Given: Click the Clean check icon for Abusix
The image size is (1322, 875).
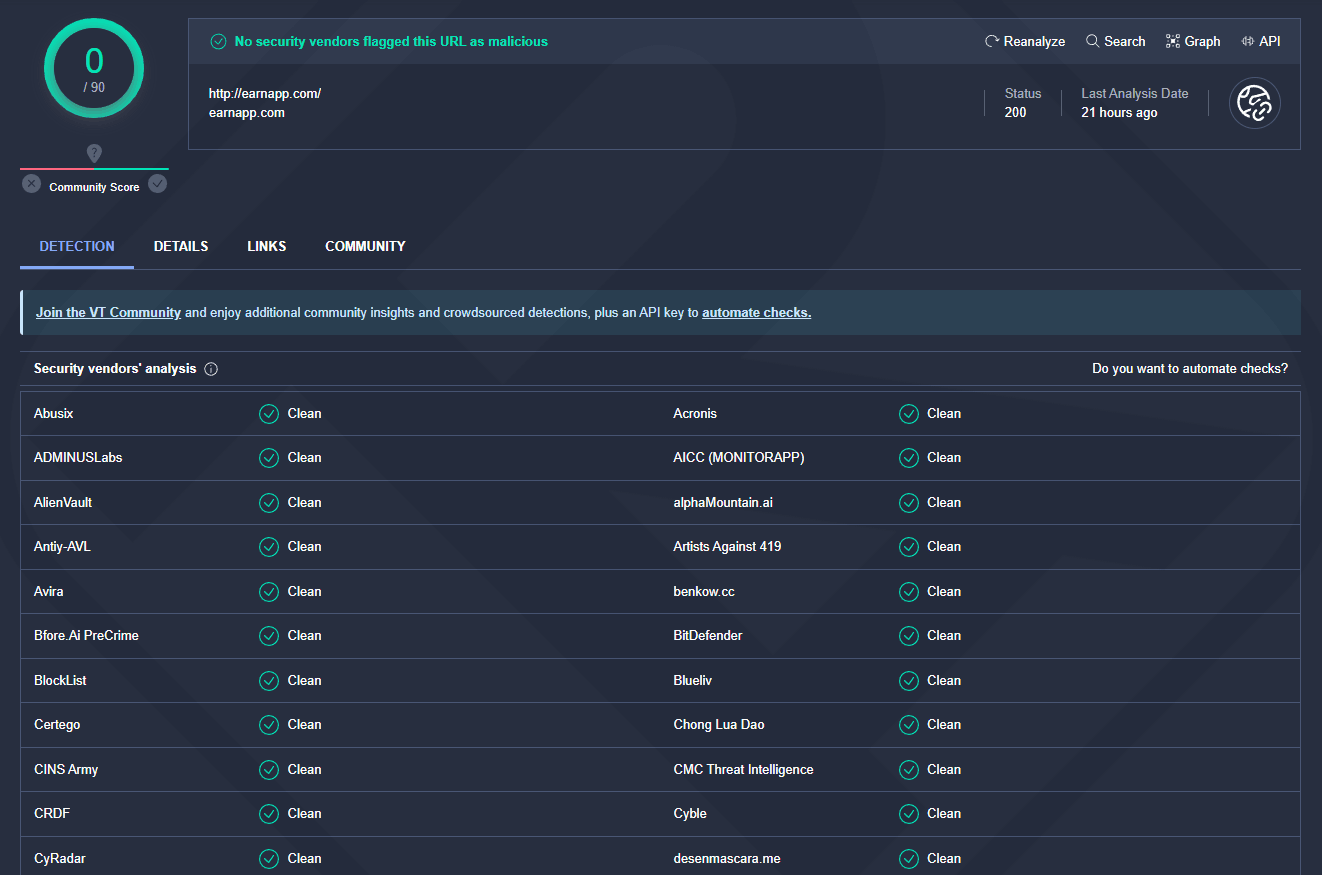Looking at the screenshot, I should [x=269, y=413].
